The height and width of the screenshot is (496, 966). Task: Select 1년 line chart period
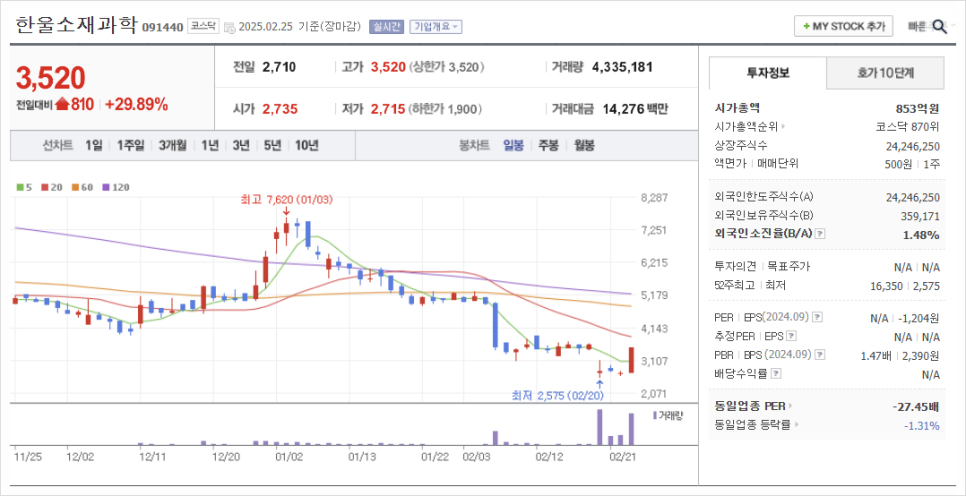click(210, 145)
